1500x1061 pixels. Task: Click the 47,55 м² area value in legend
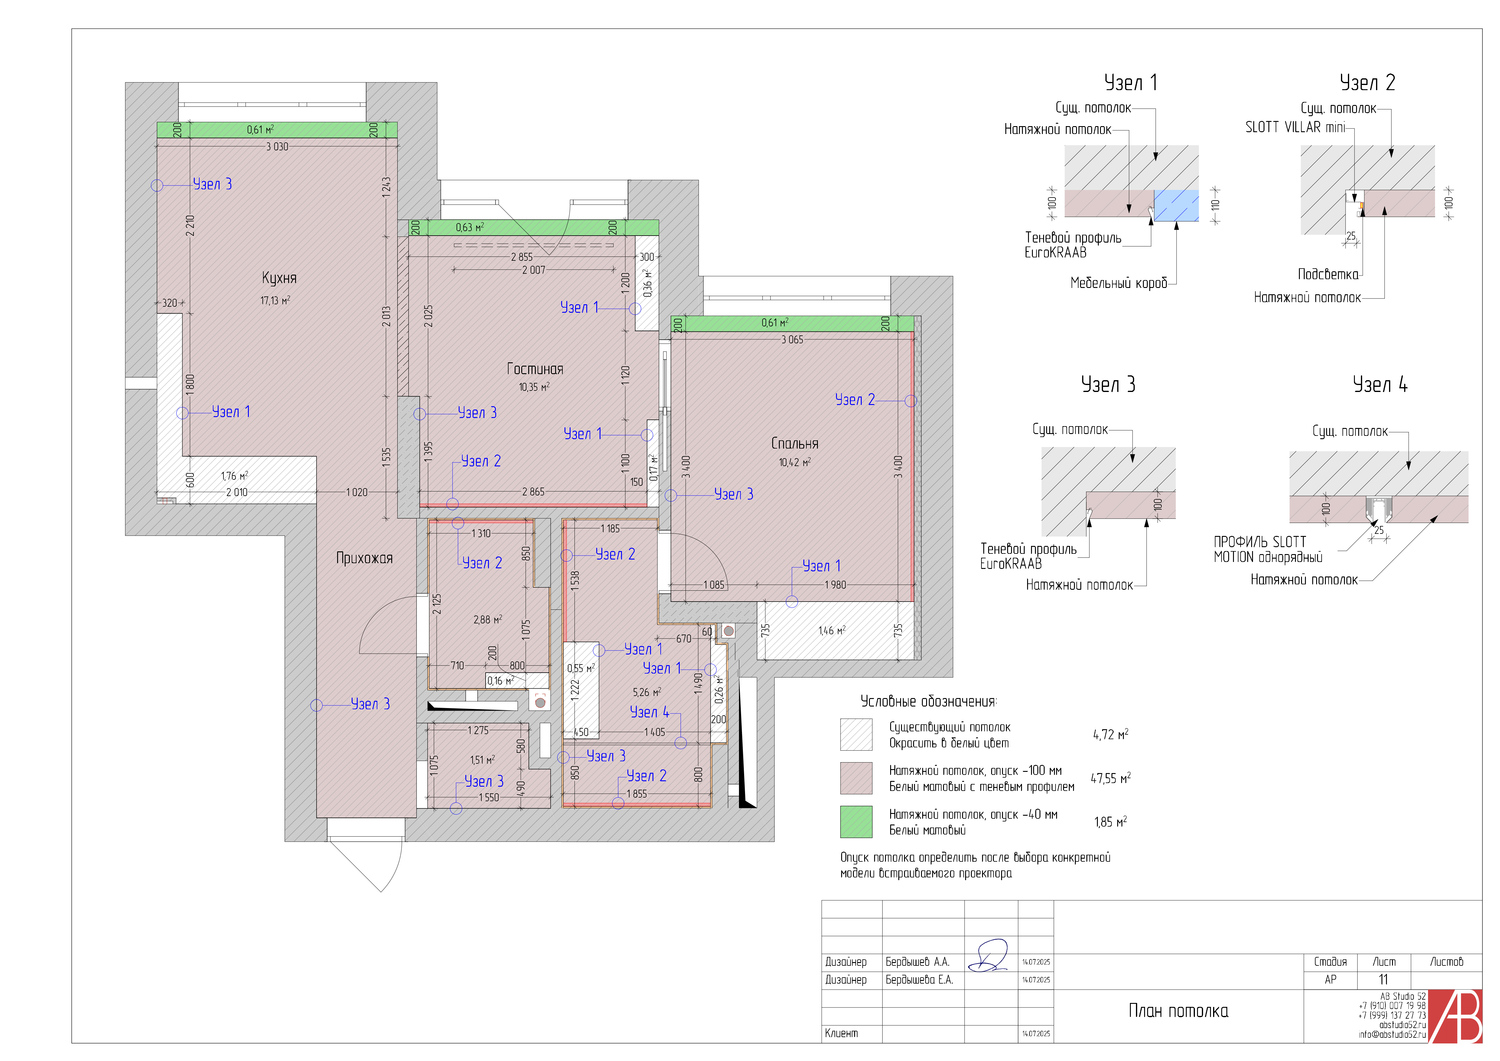(1110, 778)
